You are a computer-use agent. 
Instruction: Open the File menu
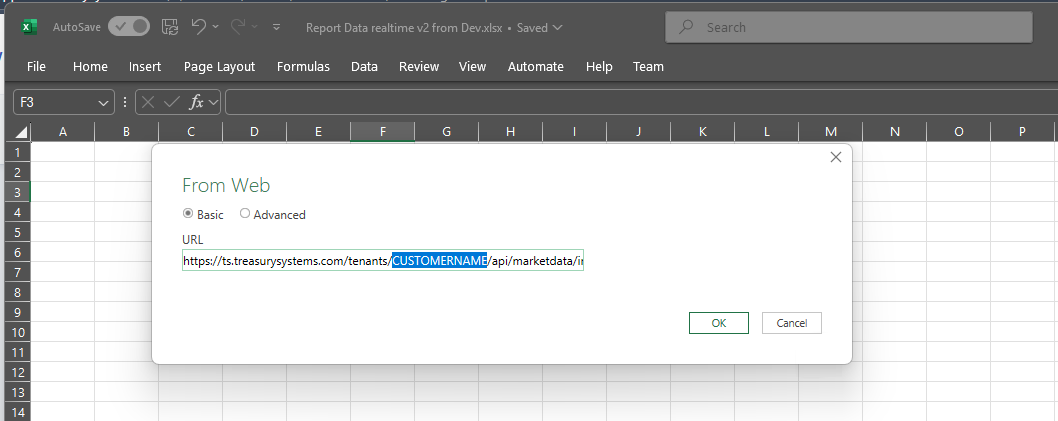pos(36,66)
